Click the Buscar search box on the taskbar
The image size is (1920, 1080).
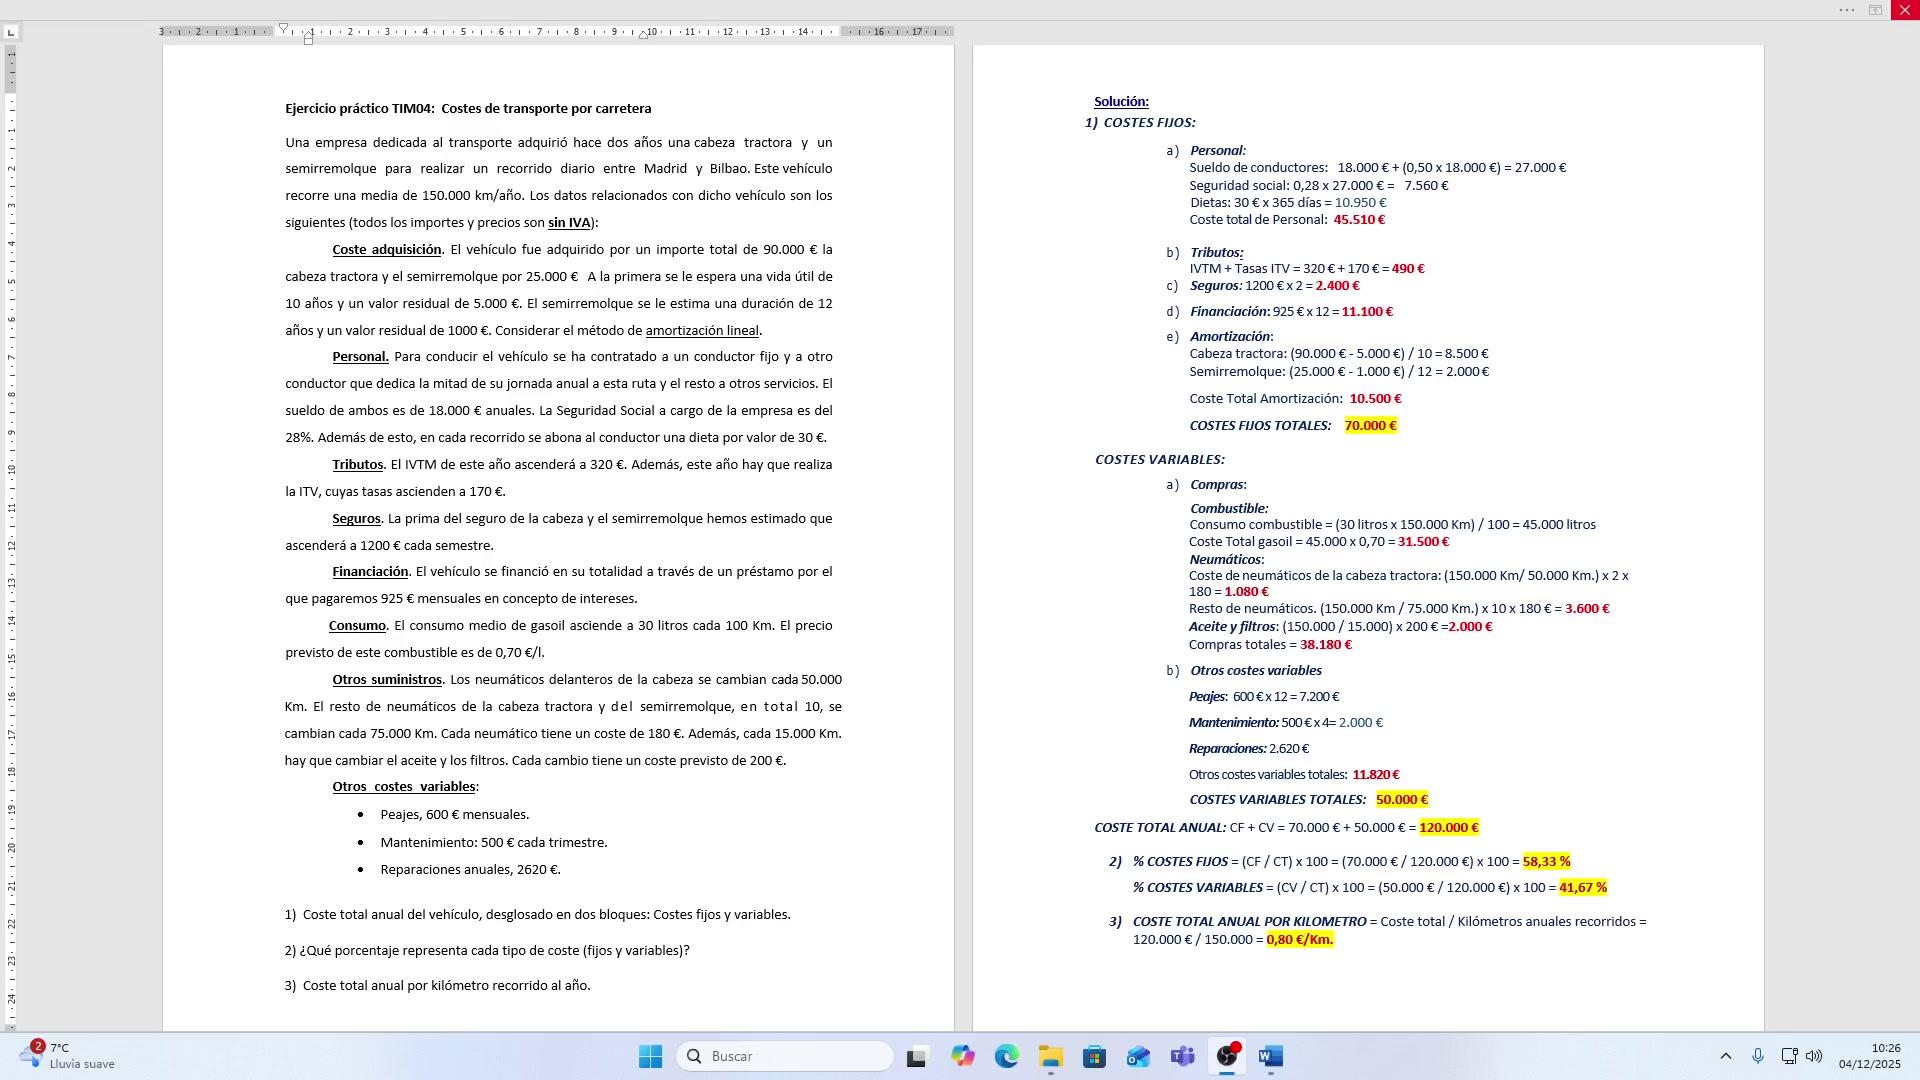(x=785, y=1057)
